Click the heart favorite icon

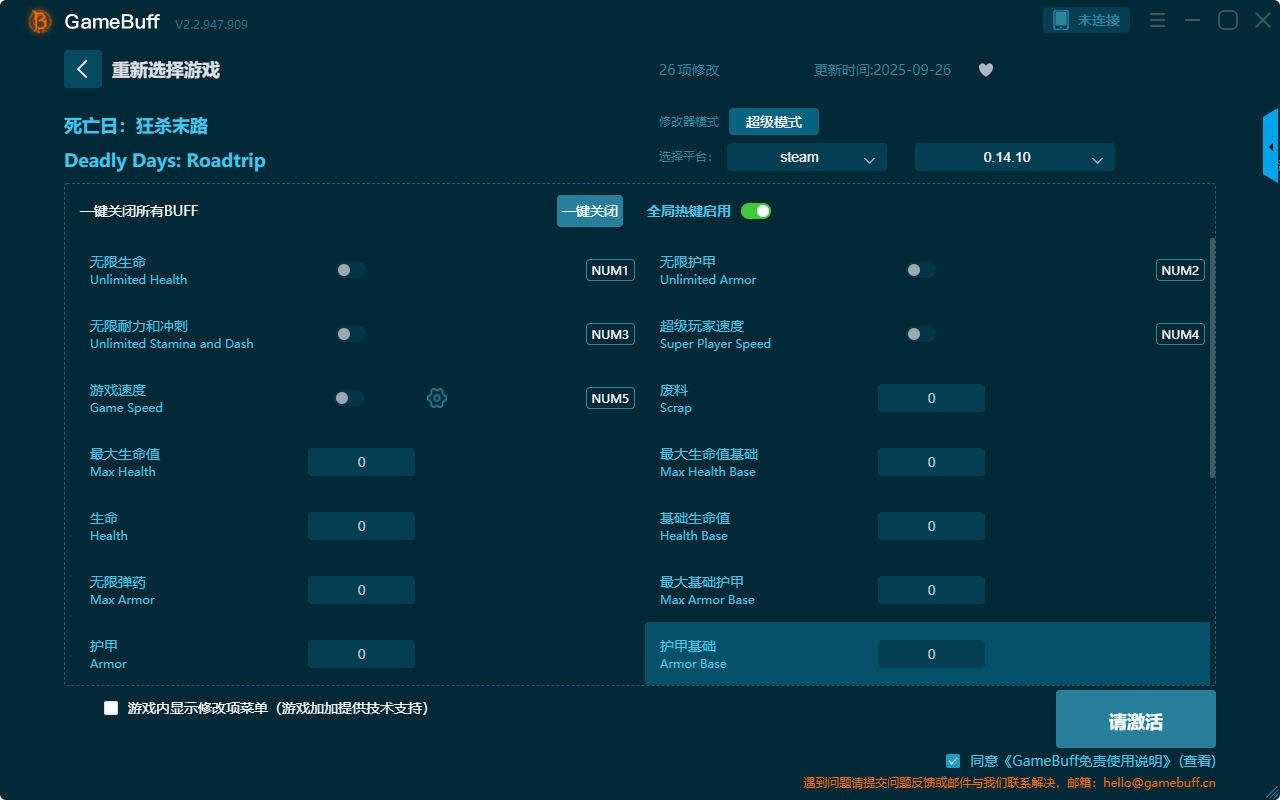986,70
